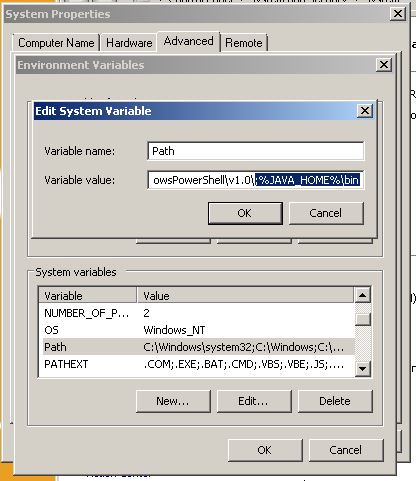Close the Environment Variables window
The height and width of the screenshot is (481, 416).
tap(384, 65)
